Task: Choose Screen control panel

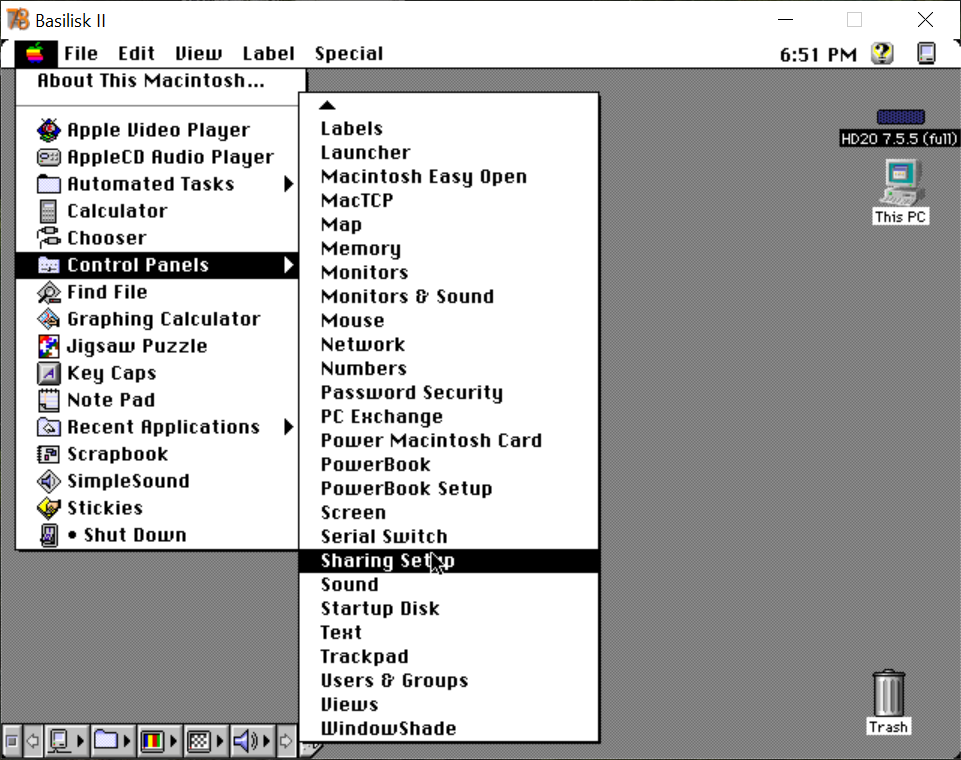Action: coord(449,512)
